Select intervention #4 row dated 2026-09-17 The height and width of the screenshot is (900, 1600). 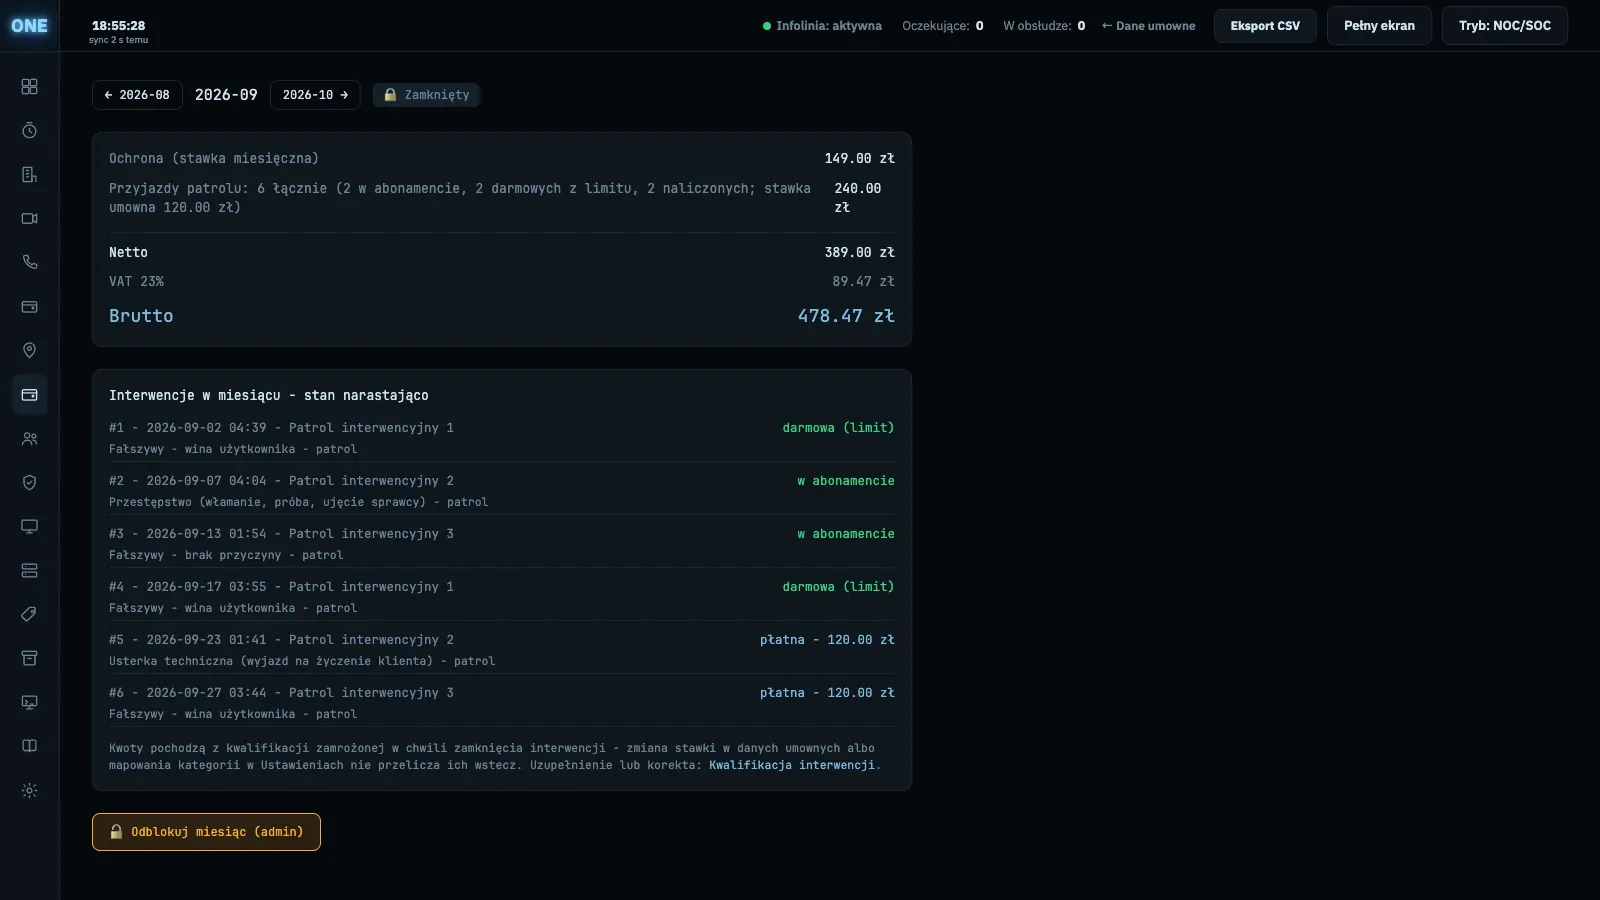[502, 597]
